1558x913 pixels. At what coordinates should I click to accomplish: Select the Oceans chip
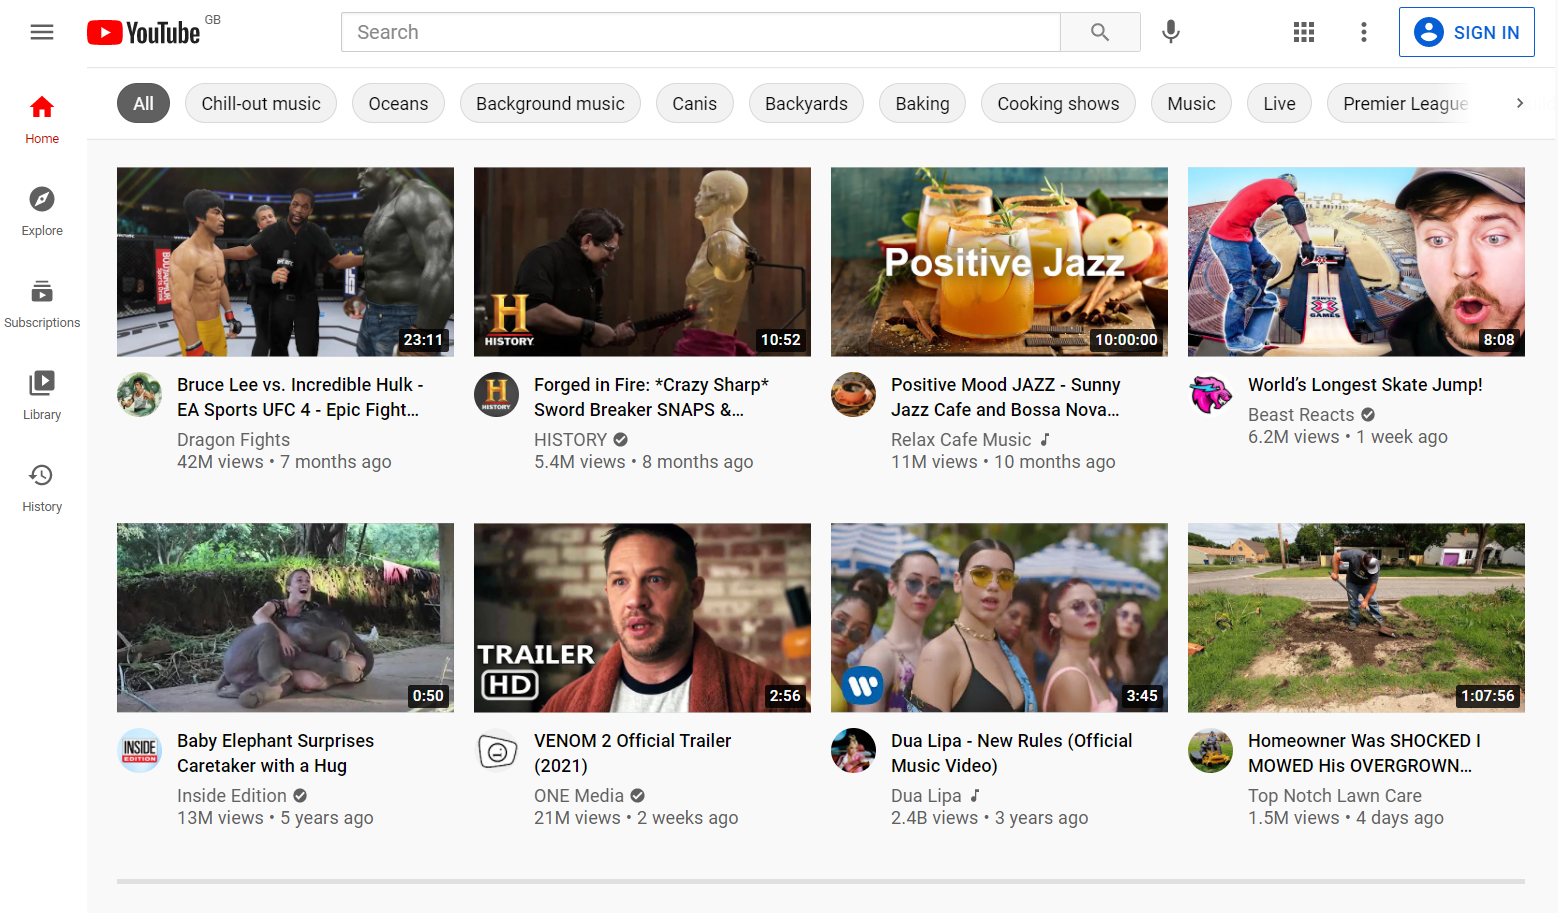tap(398, 103)
